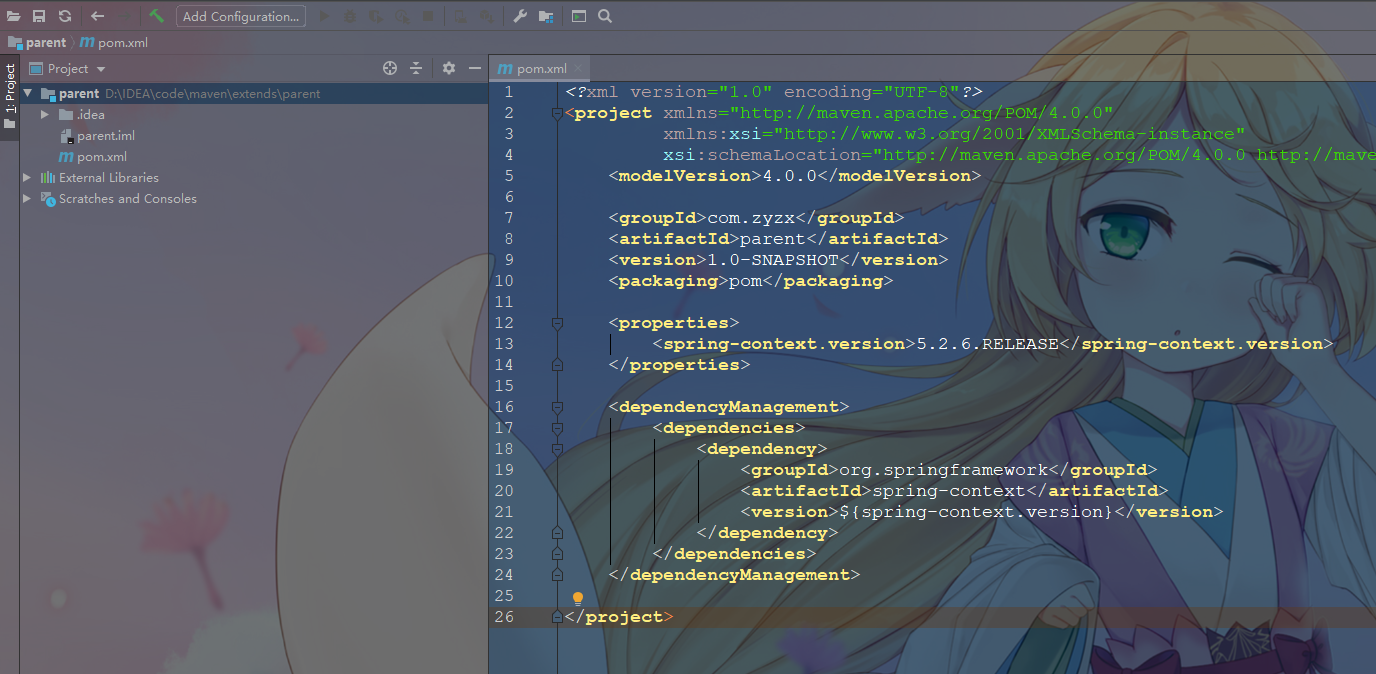
Task: Click the 5.2.6.RELEASE value
Action: click(987, 344)
